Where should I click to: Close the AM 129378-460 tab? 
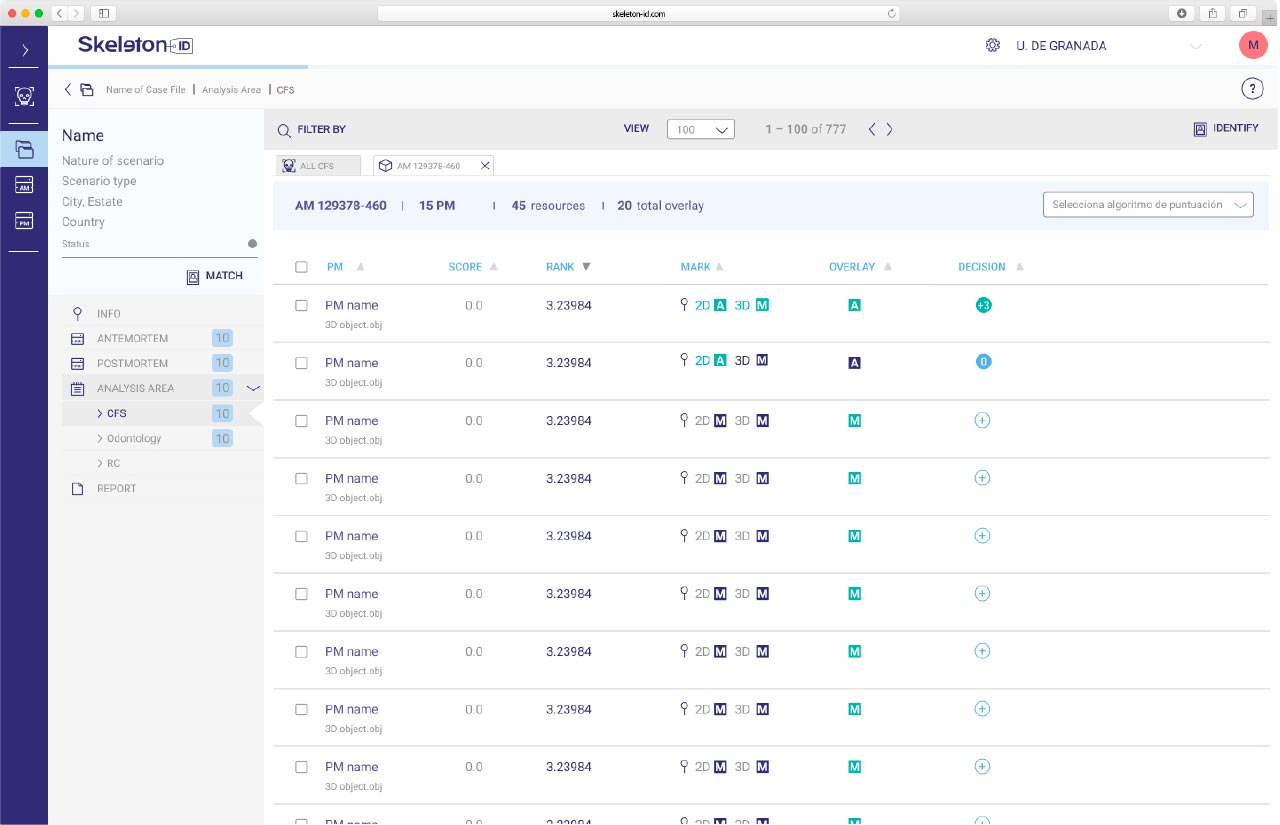point(485,166)
